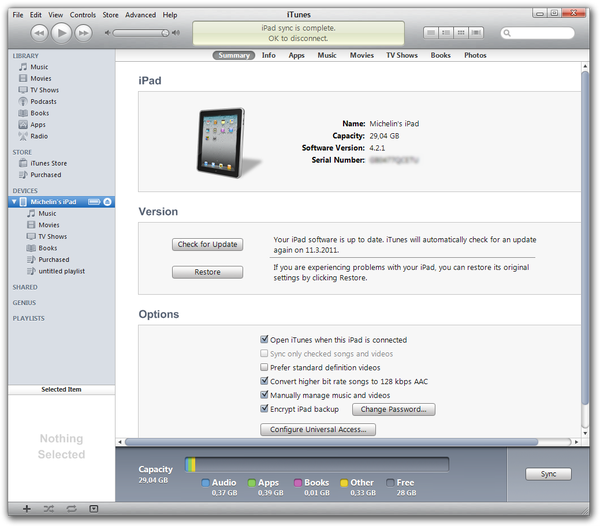
Task: Switch to album list view icon
Action: (x=446, y=33)
